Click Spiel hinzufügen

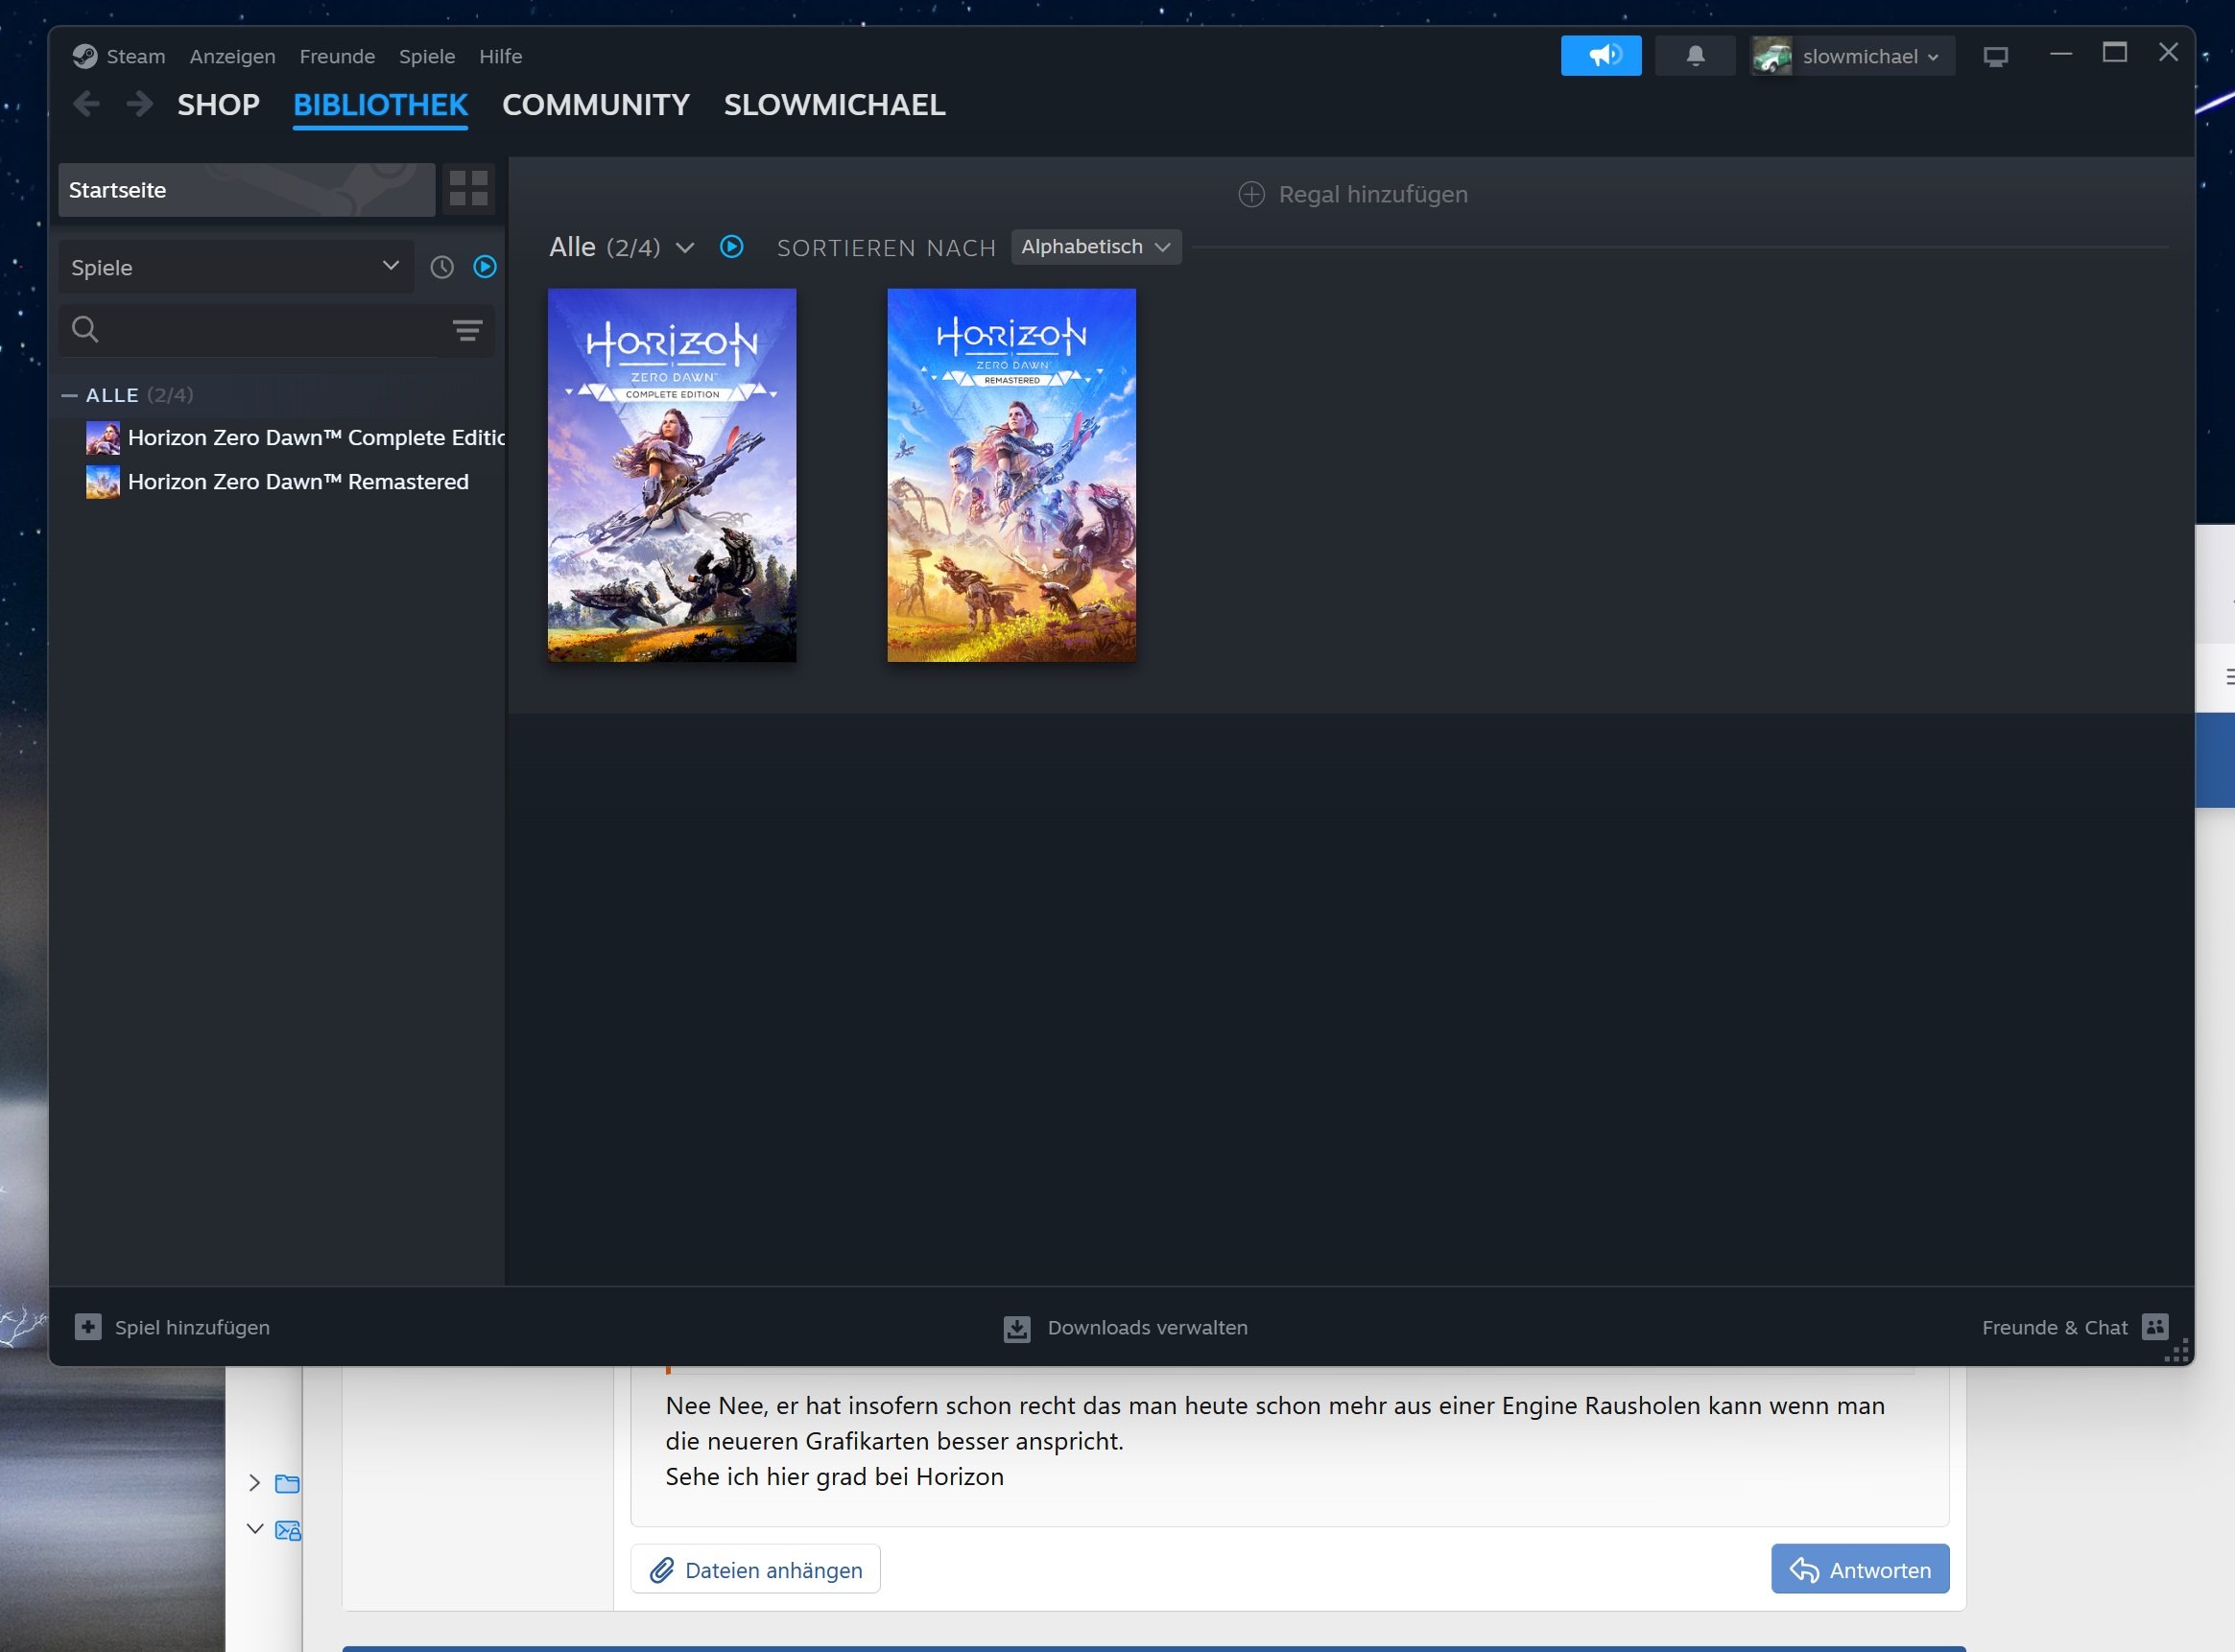click(172, 1327)
